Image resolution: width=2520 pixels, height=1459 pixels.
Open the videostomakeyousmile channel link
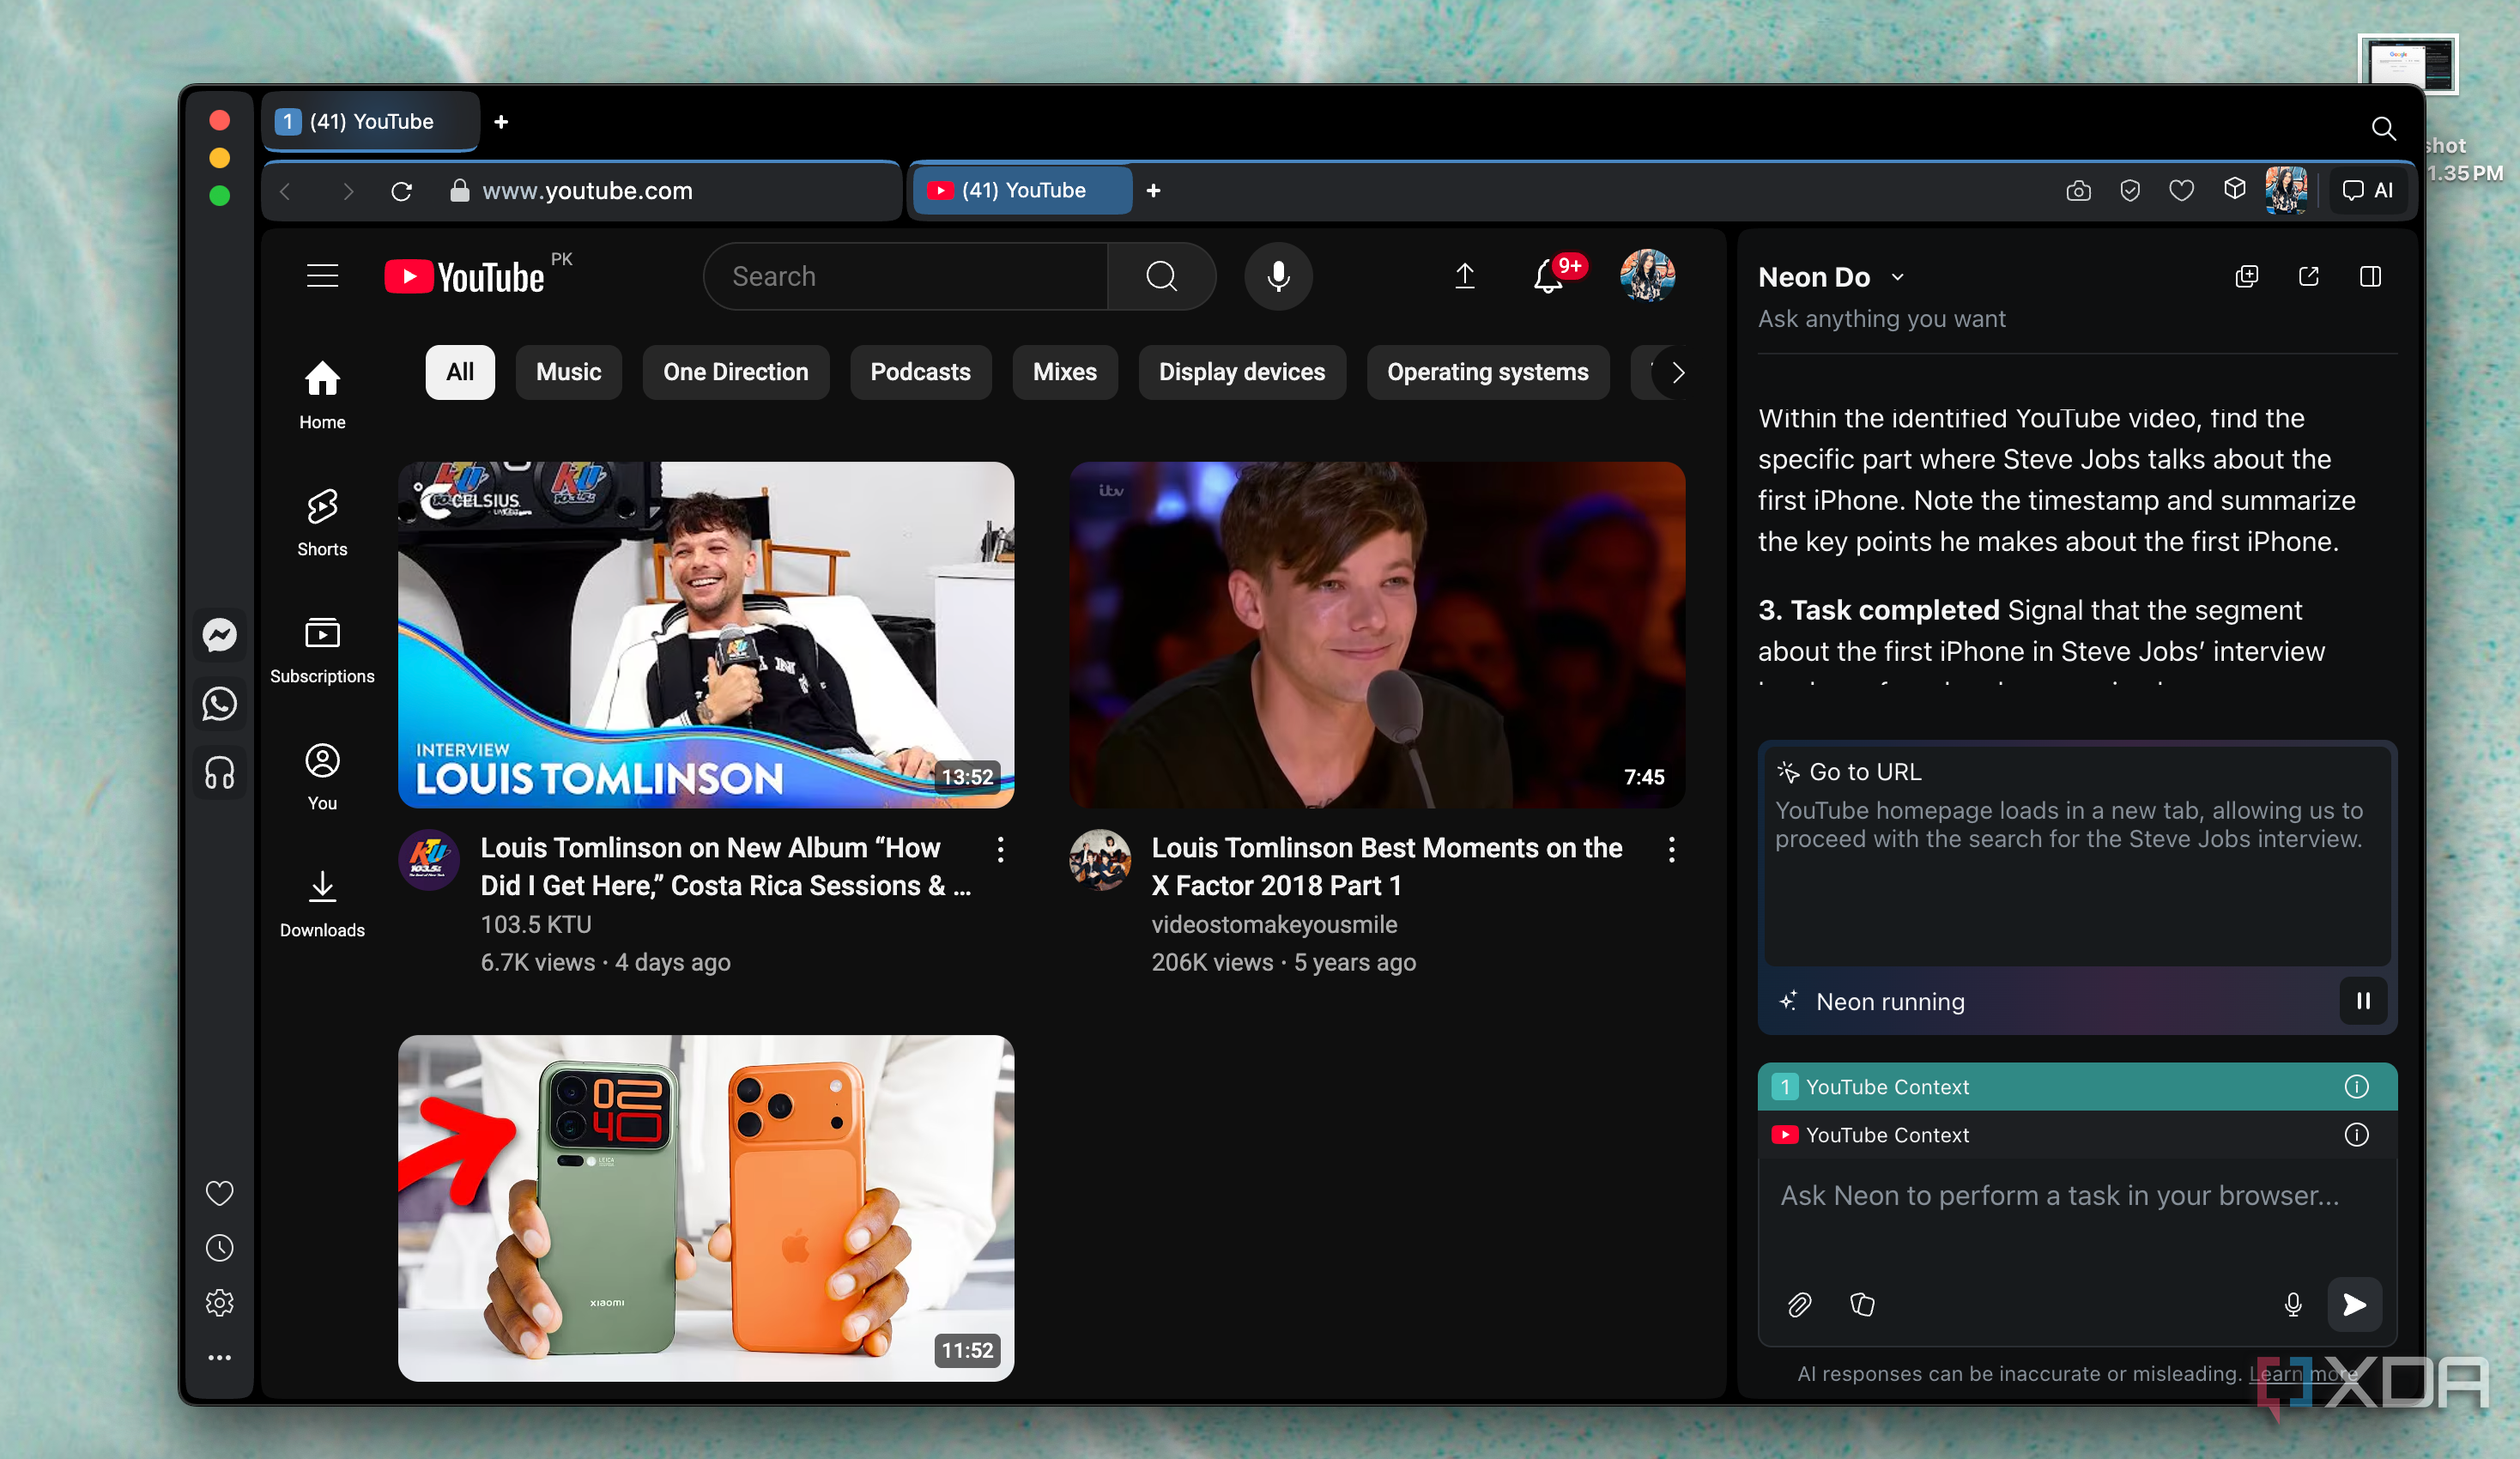click(x=1274, y=924)
